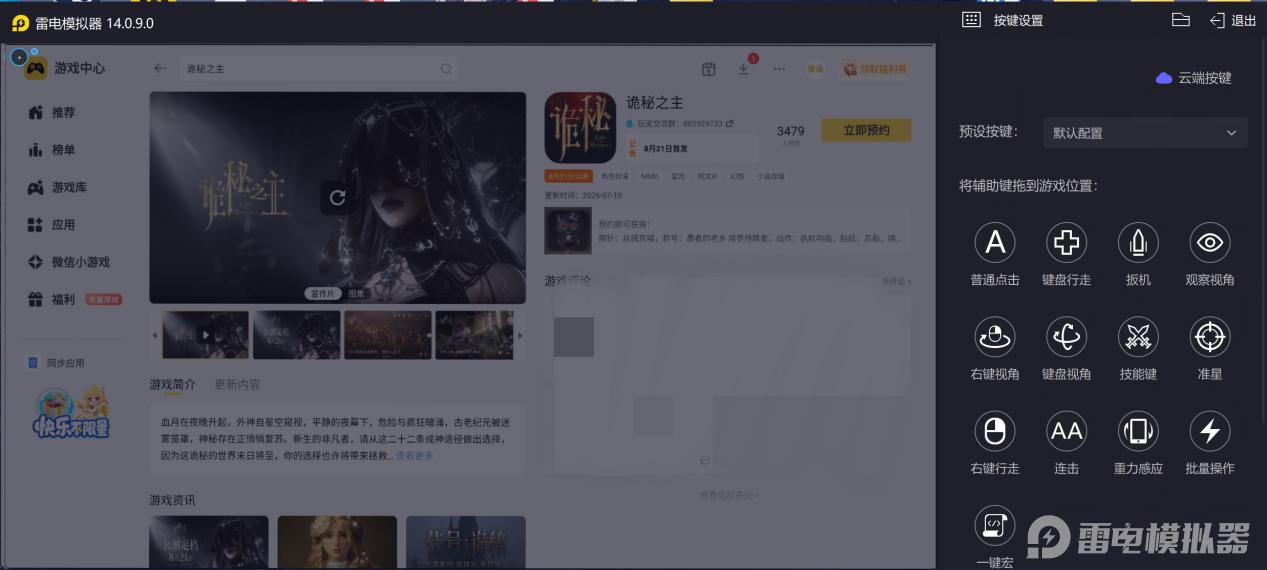Show the 图集 media tab

[x=358, y=294]
